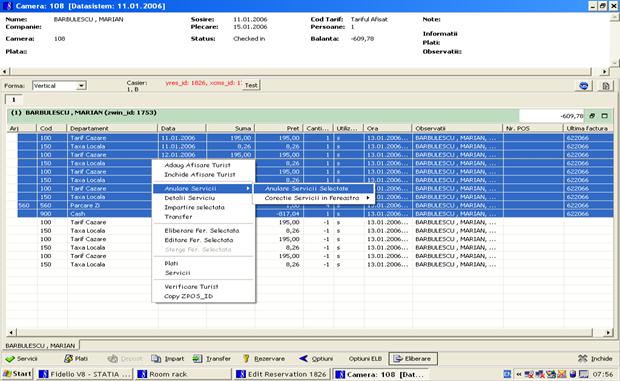Select the Parcare Zi row with code 560
This screenshot has width=620, height=381.
click(x=316, y=206)
